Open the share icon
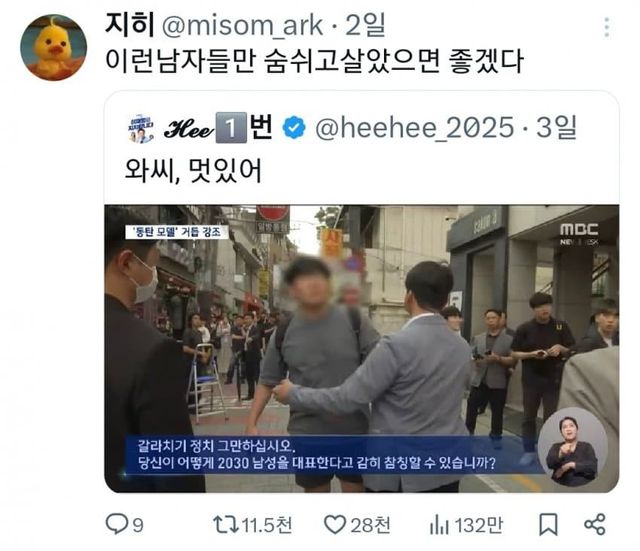 pos(595,524)
